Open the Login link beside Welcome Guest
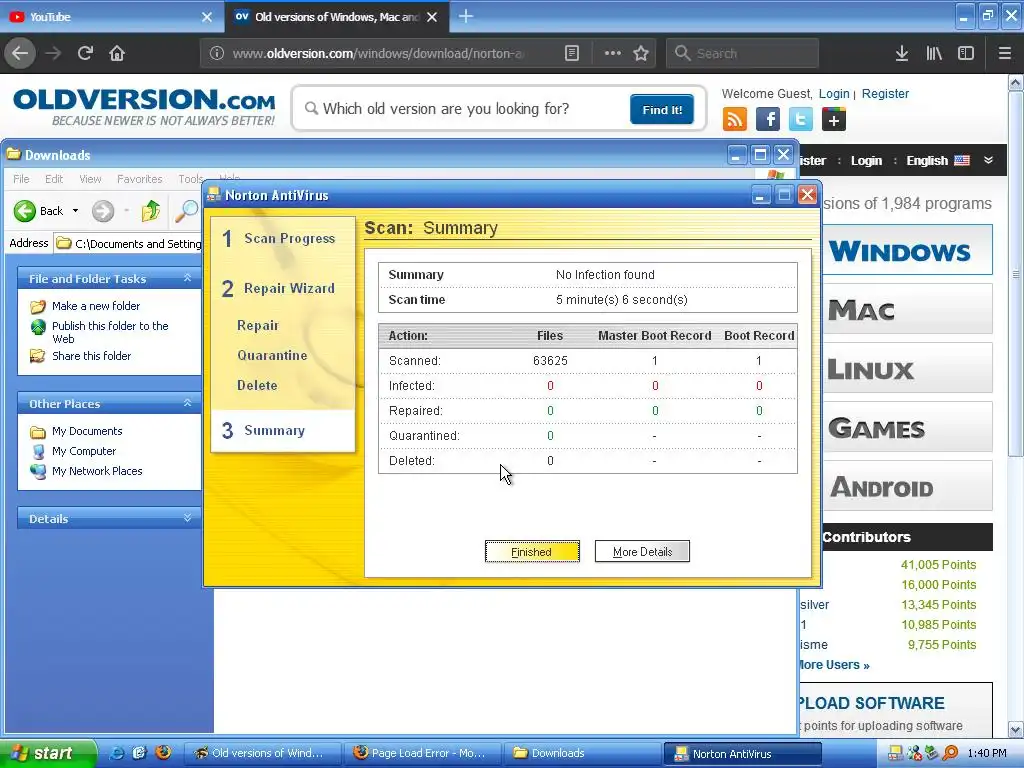Screen dimensions: 1024x768 pos(834,93)
